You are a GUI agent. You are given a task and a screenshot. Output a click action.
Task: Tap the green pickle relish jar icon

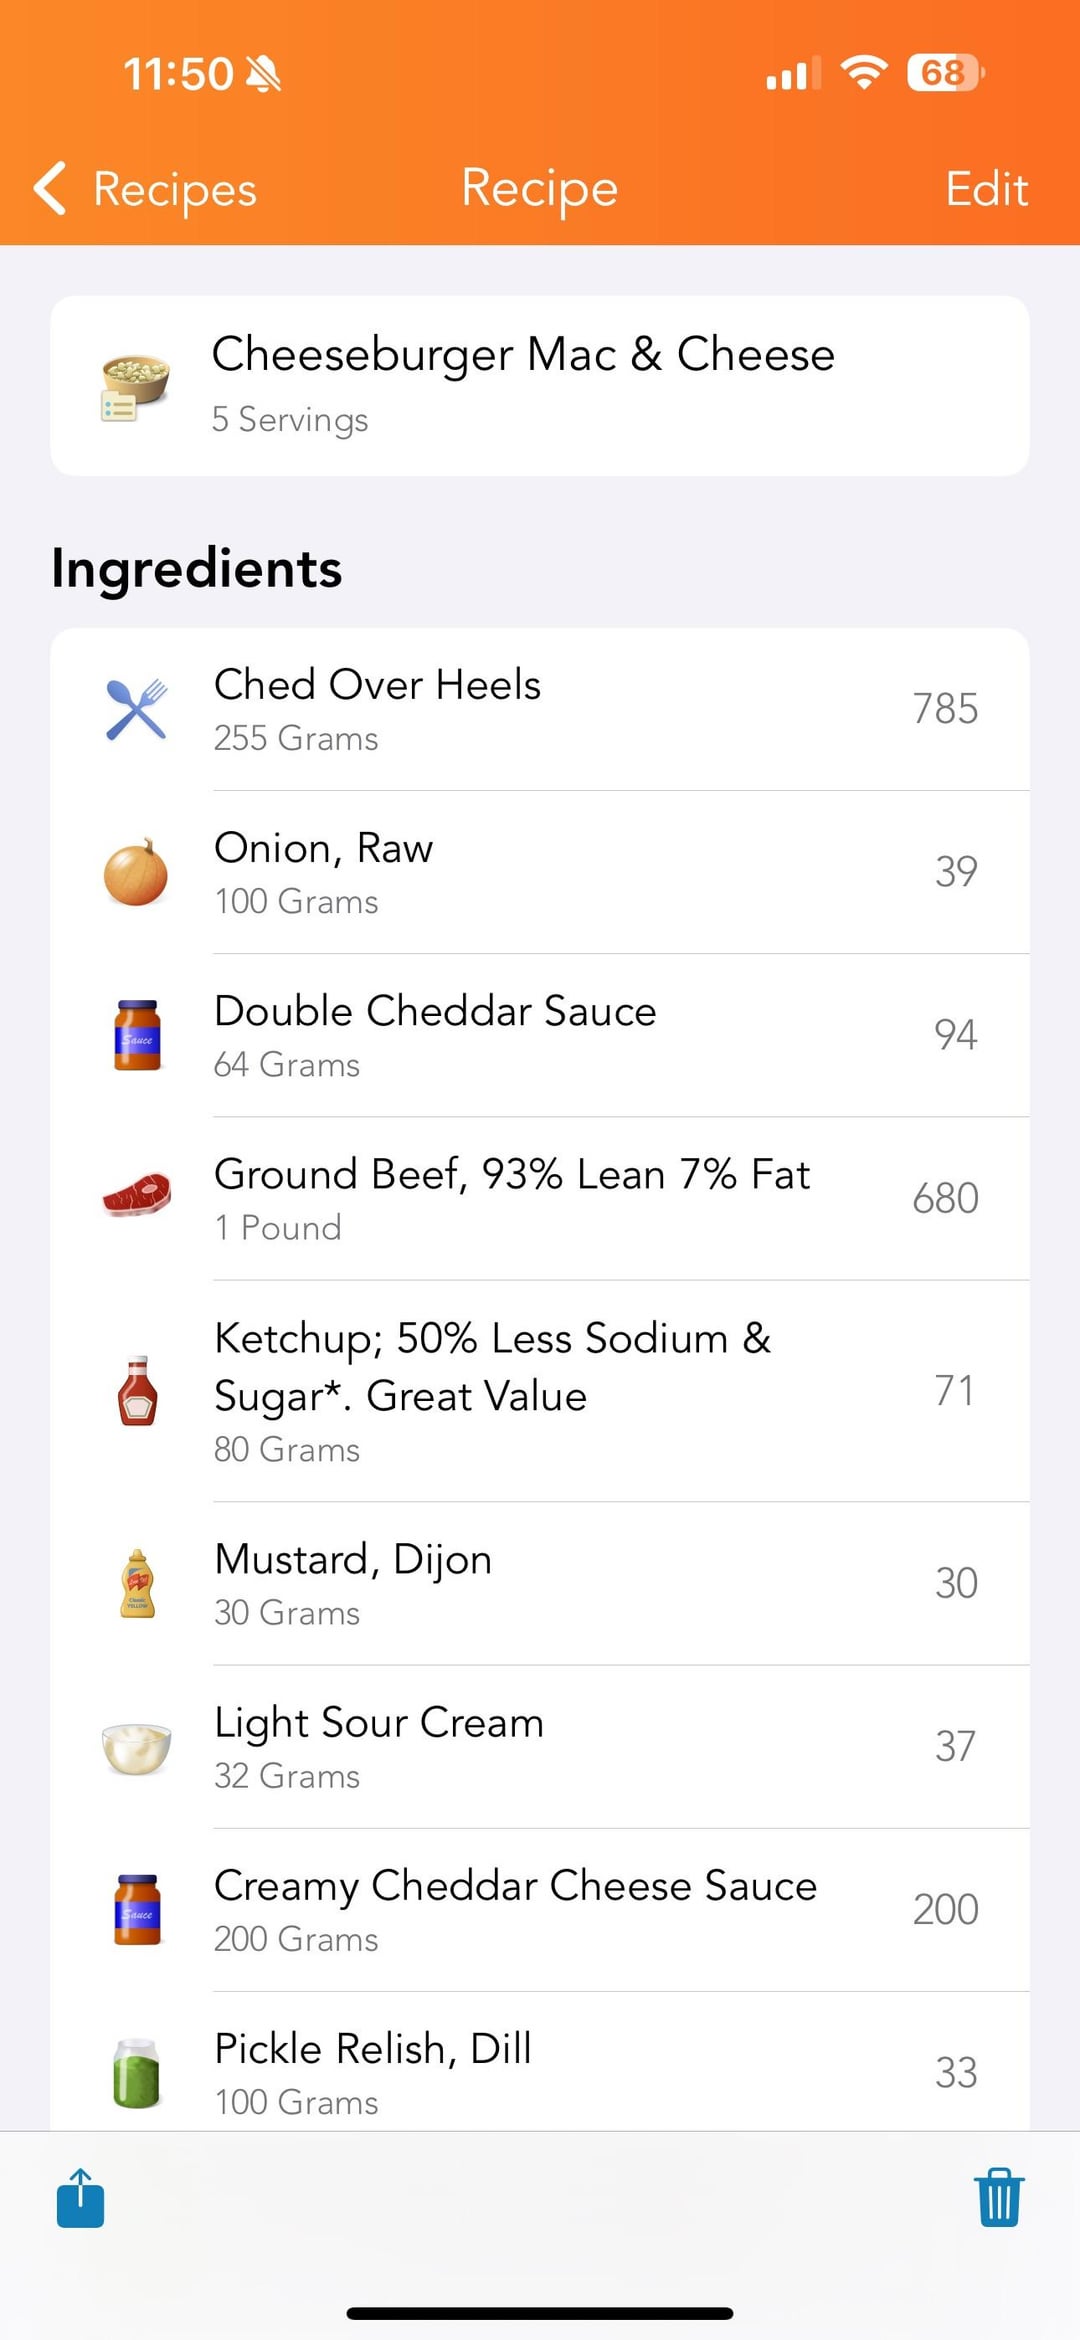coord(136,2072)
